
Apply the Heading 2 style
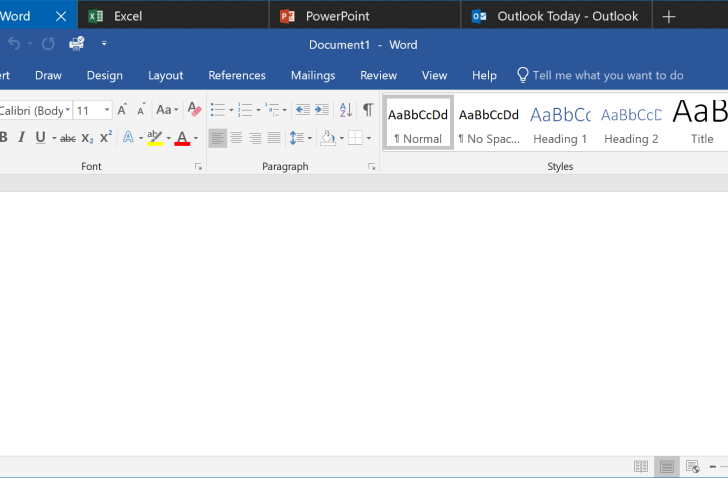631,123
